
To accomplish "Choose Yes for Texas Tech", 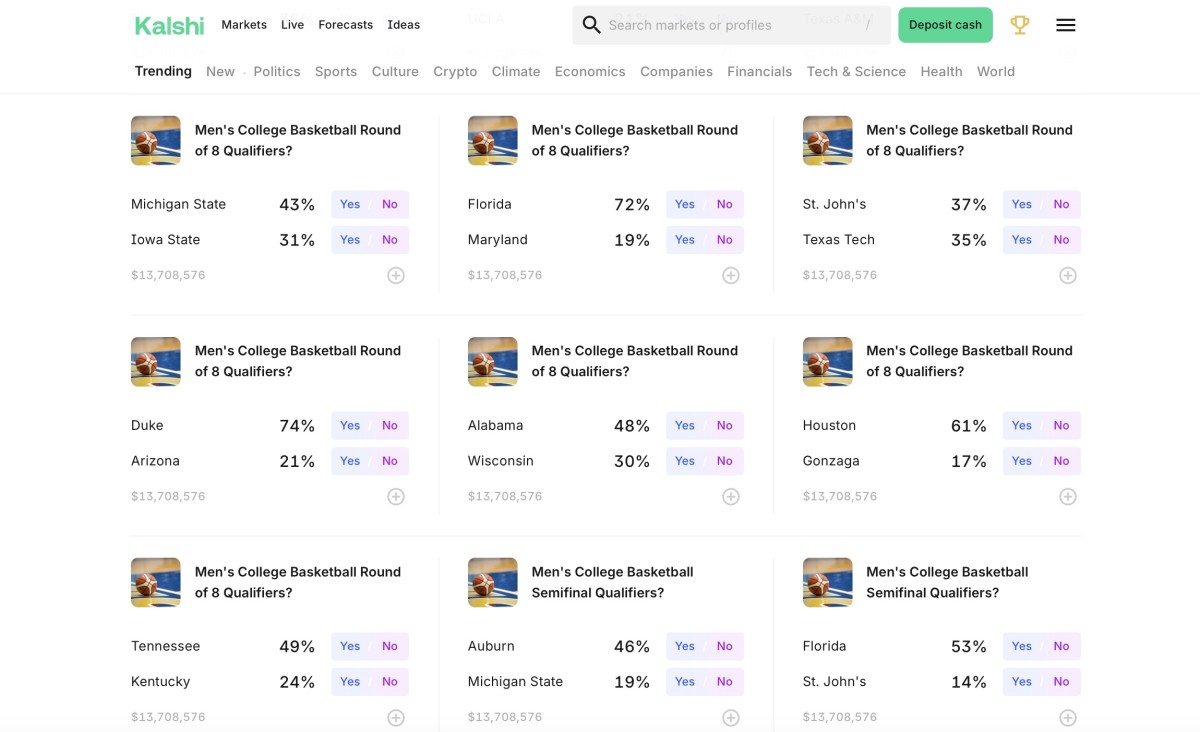I will click(1021, 240).
